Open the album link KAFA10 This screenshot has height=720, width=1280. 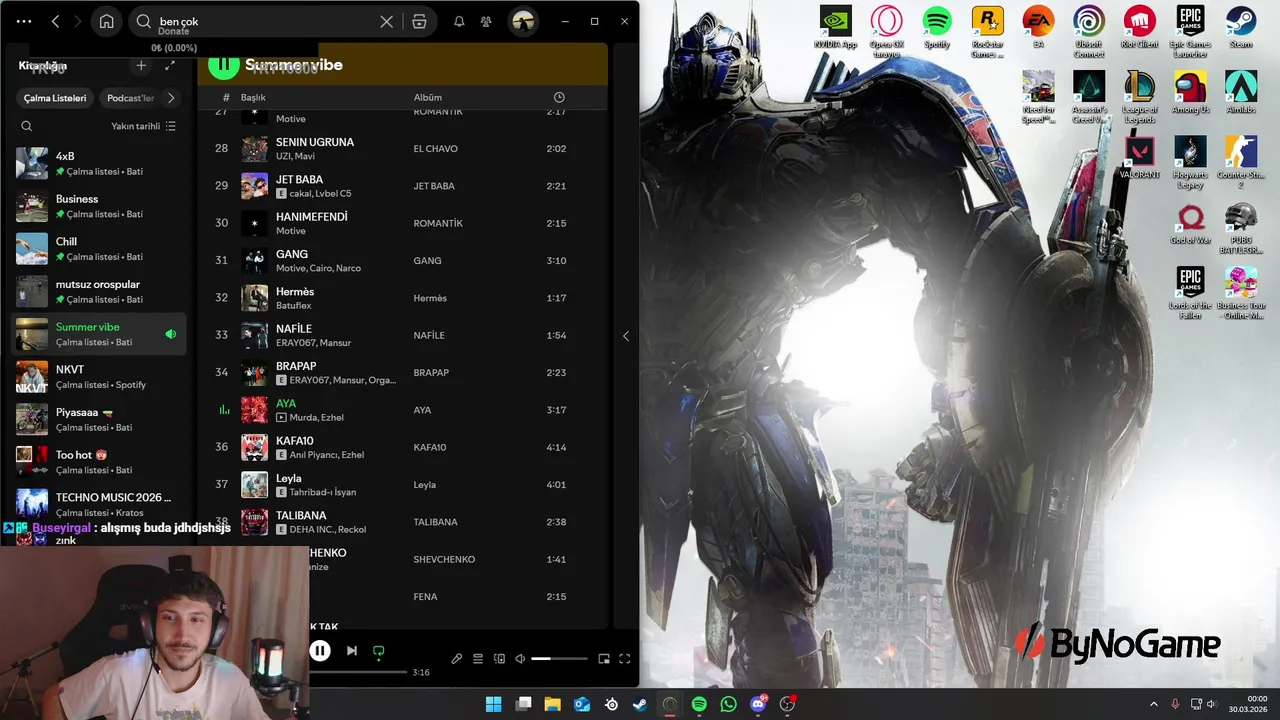coord(430,447)
